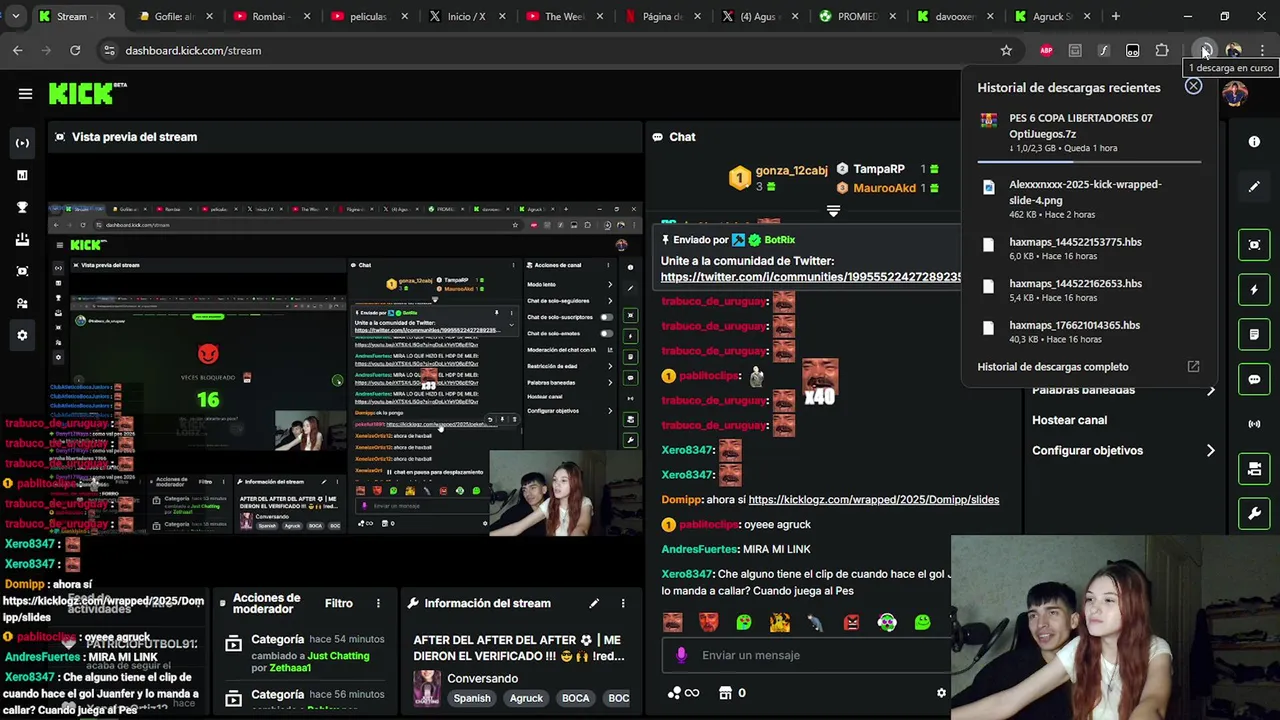Open the clips capture icon in the left sidebar

[x=22, y=271]
